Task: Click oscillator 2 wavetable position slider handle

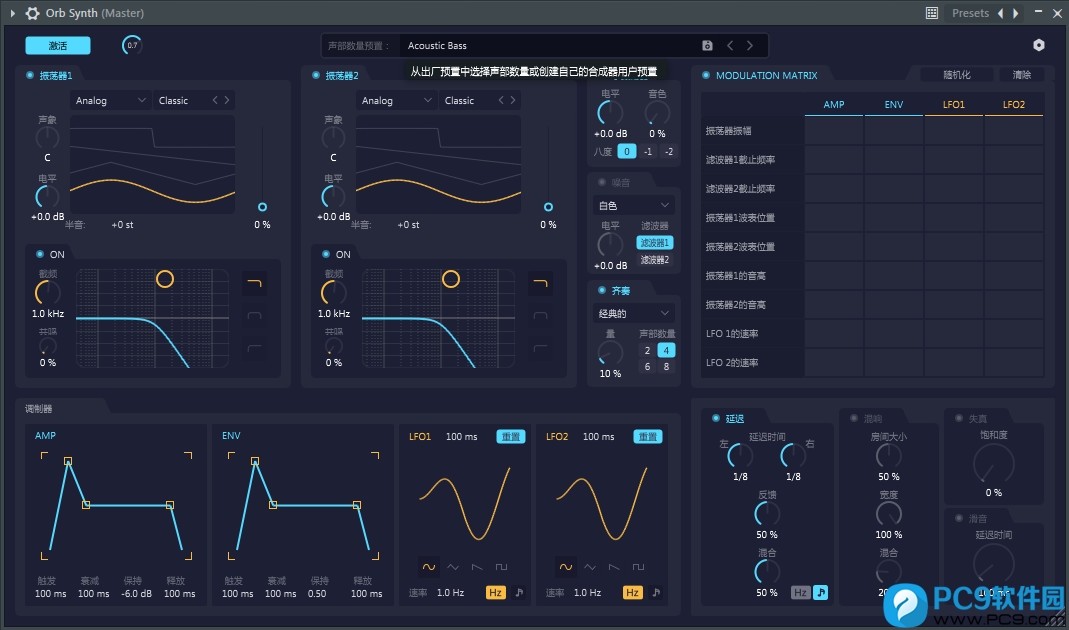Action: (548, 207)
